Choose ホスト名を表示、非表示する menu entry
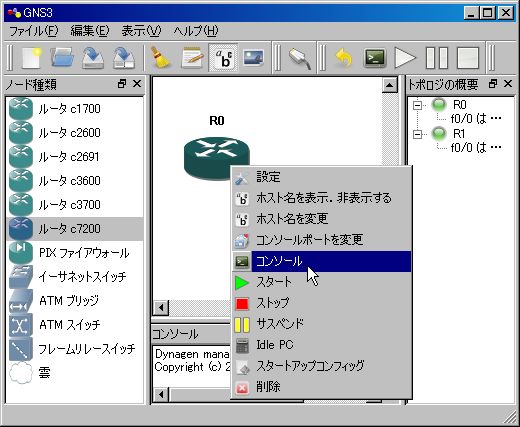 322,198
